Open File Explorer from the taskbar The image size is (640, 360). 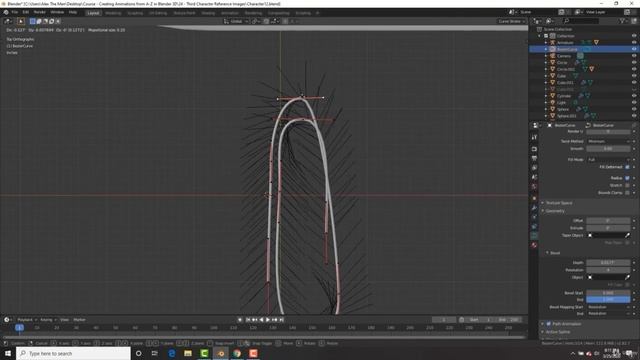tap(188, 353)
